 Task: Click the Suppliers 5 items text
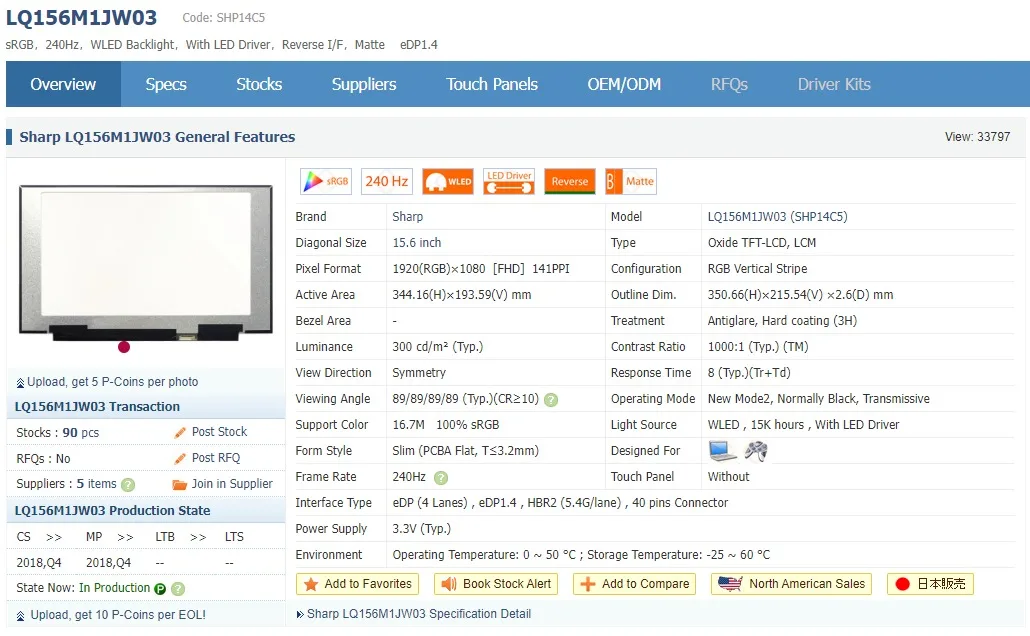(x=66, y=484)
